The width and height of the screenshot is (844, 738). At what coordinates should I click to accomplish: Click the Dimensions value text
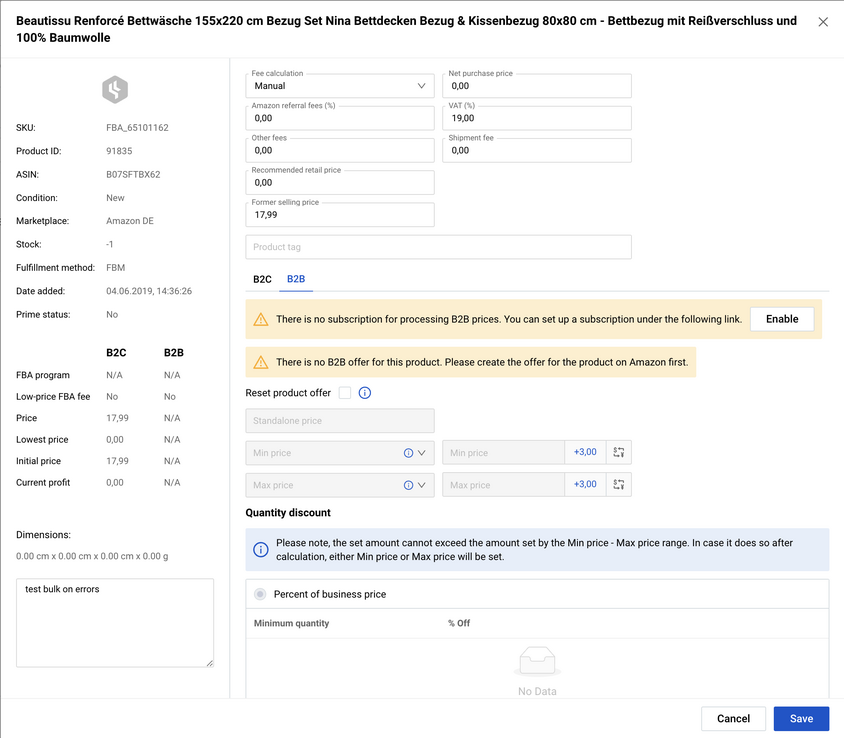pos(92,557)
